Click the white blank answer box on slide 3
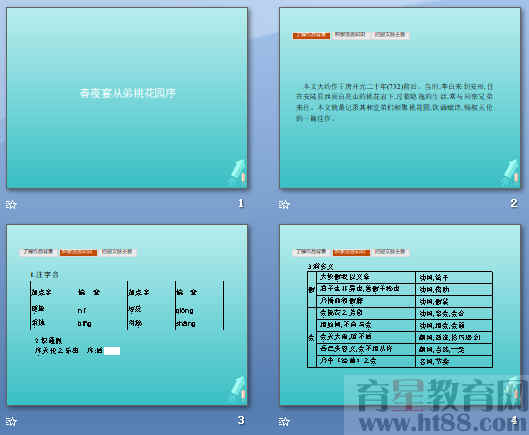This screenshot has width=529, height=435. click(112, 351)
